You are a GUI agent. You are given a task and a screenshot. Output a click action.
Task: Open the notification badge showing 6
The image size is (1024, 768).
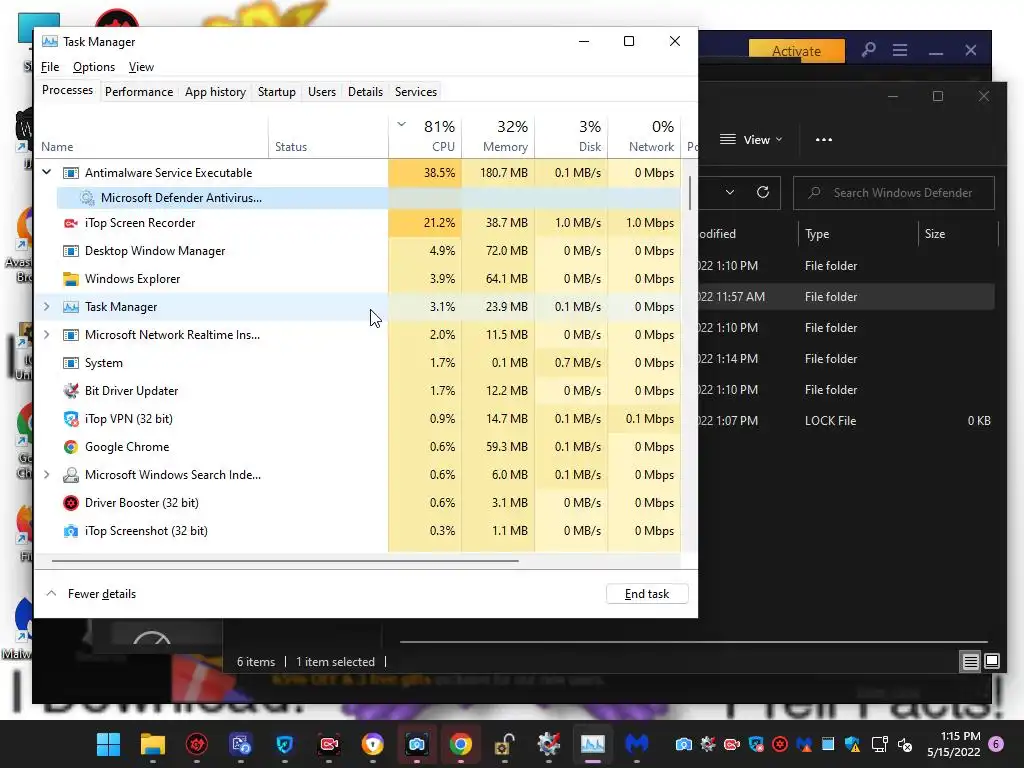click(x=996, y=744)
